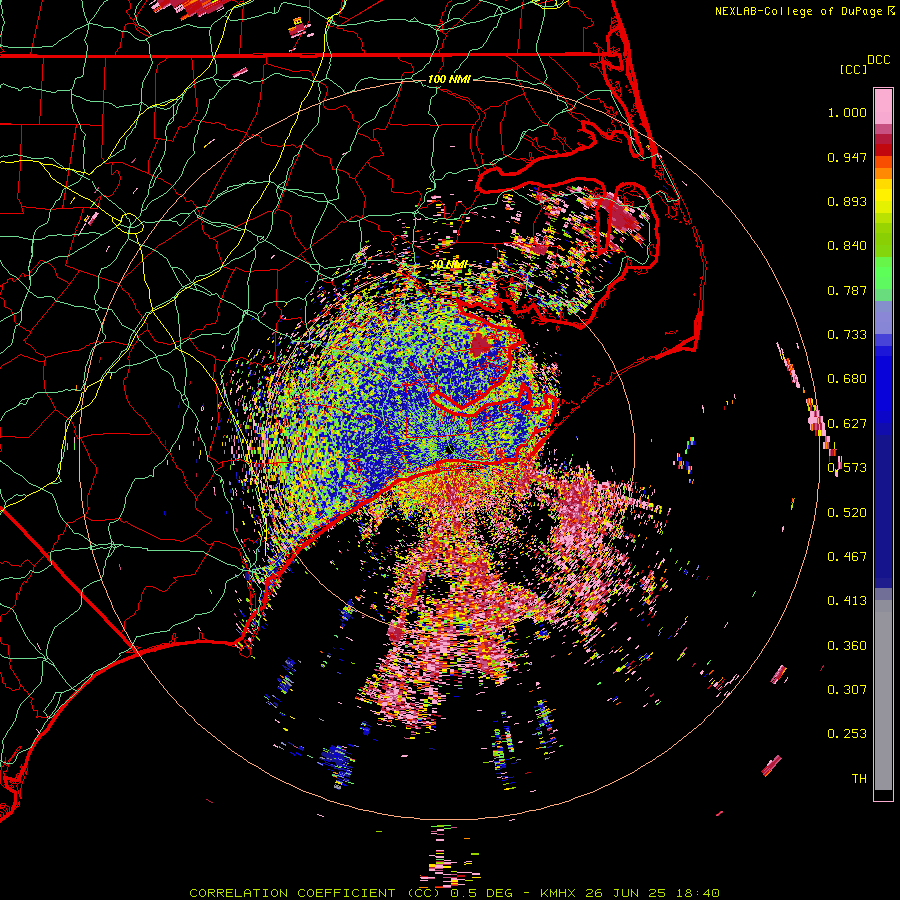Pick the light pink swatch on color bar
The width and height of the screenshot is (900, 900).
(x=883, y=106)
